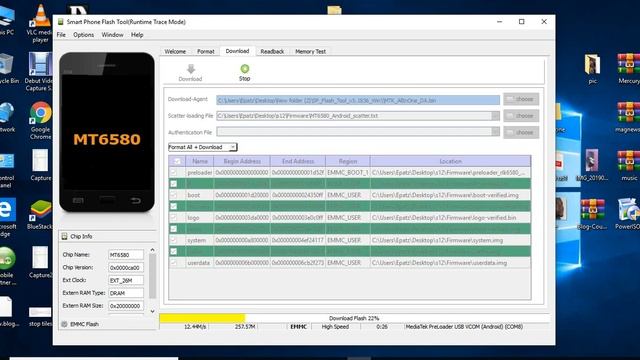Open the Help menu
This screenshot has width=640, height=360.
(137, 35)
